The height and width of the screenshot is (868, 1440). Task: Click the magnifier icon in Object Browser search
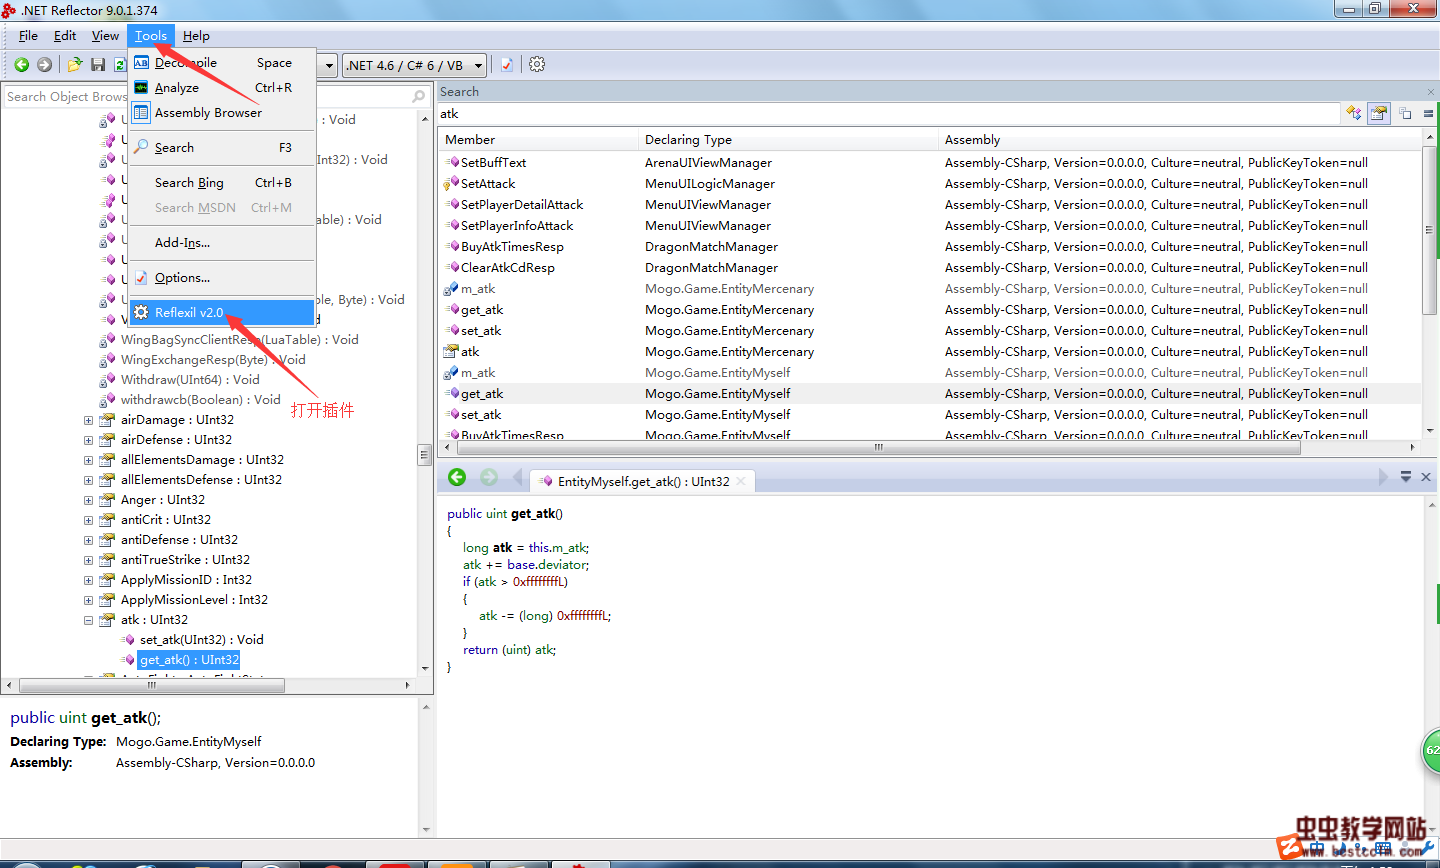click(419, 97)
